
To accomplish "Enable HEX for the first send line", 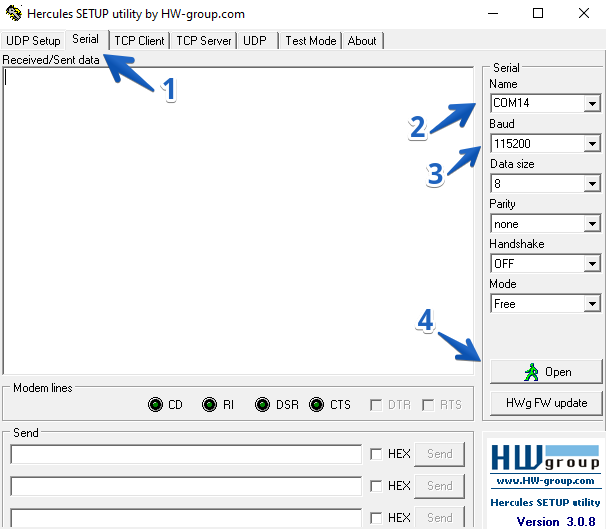I will click(376, 454).
